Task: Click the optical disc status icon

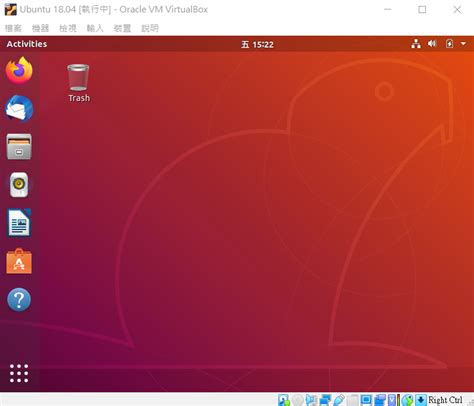Action: pos(298,400)
